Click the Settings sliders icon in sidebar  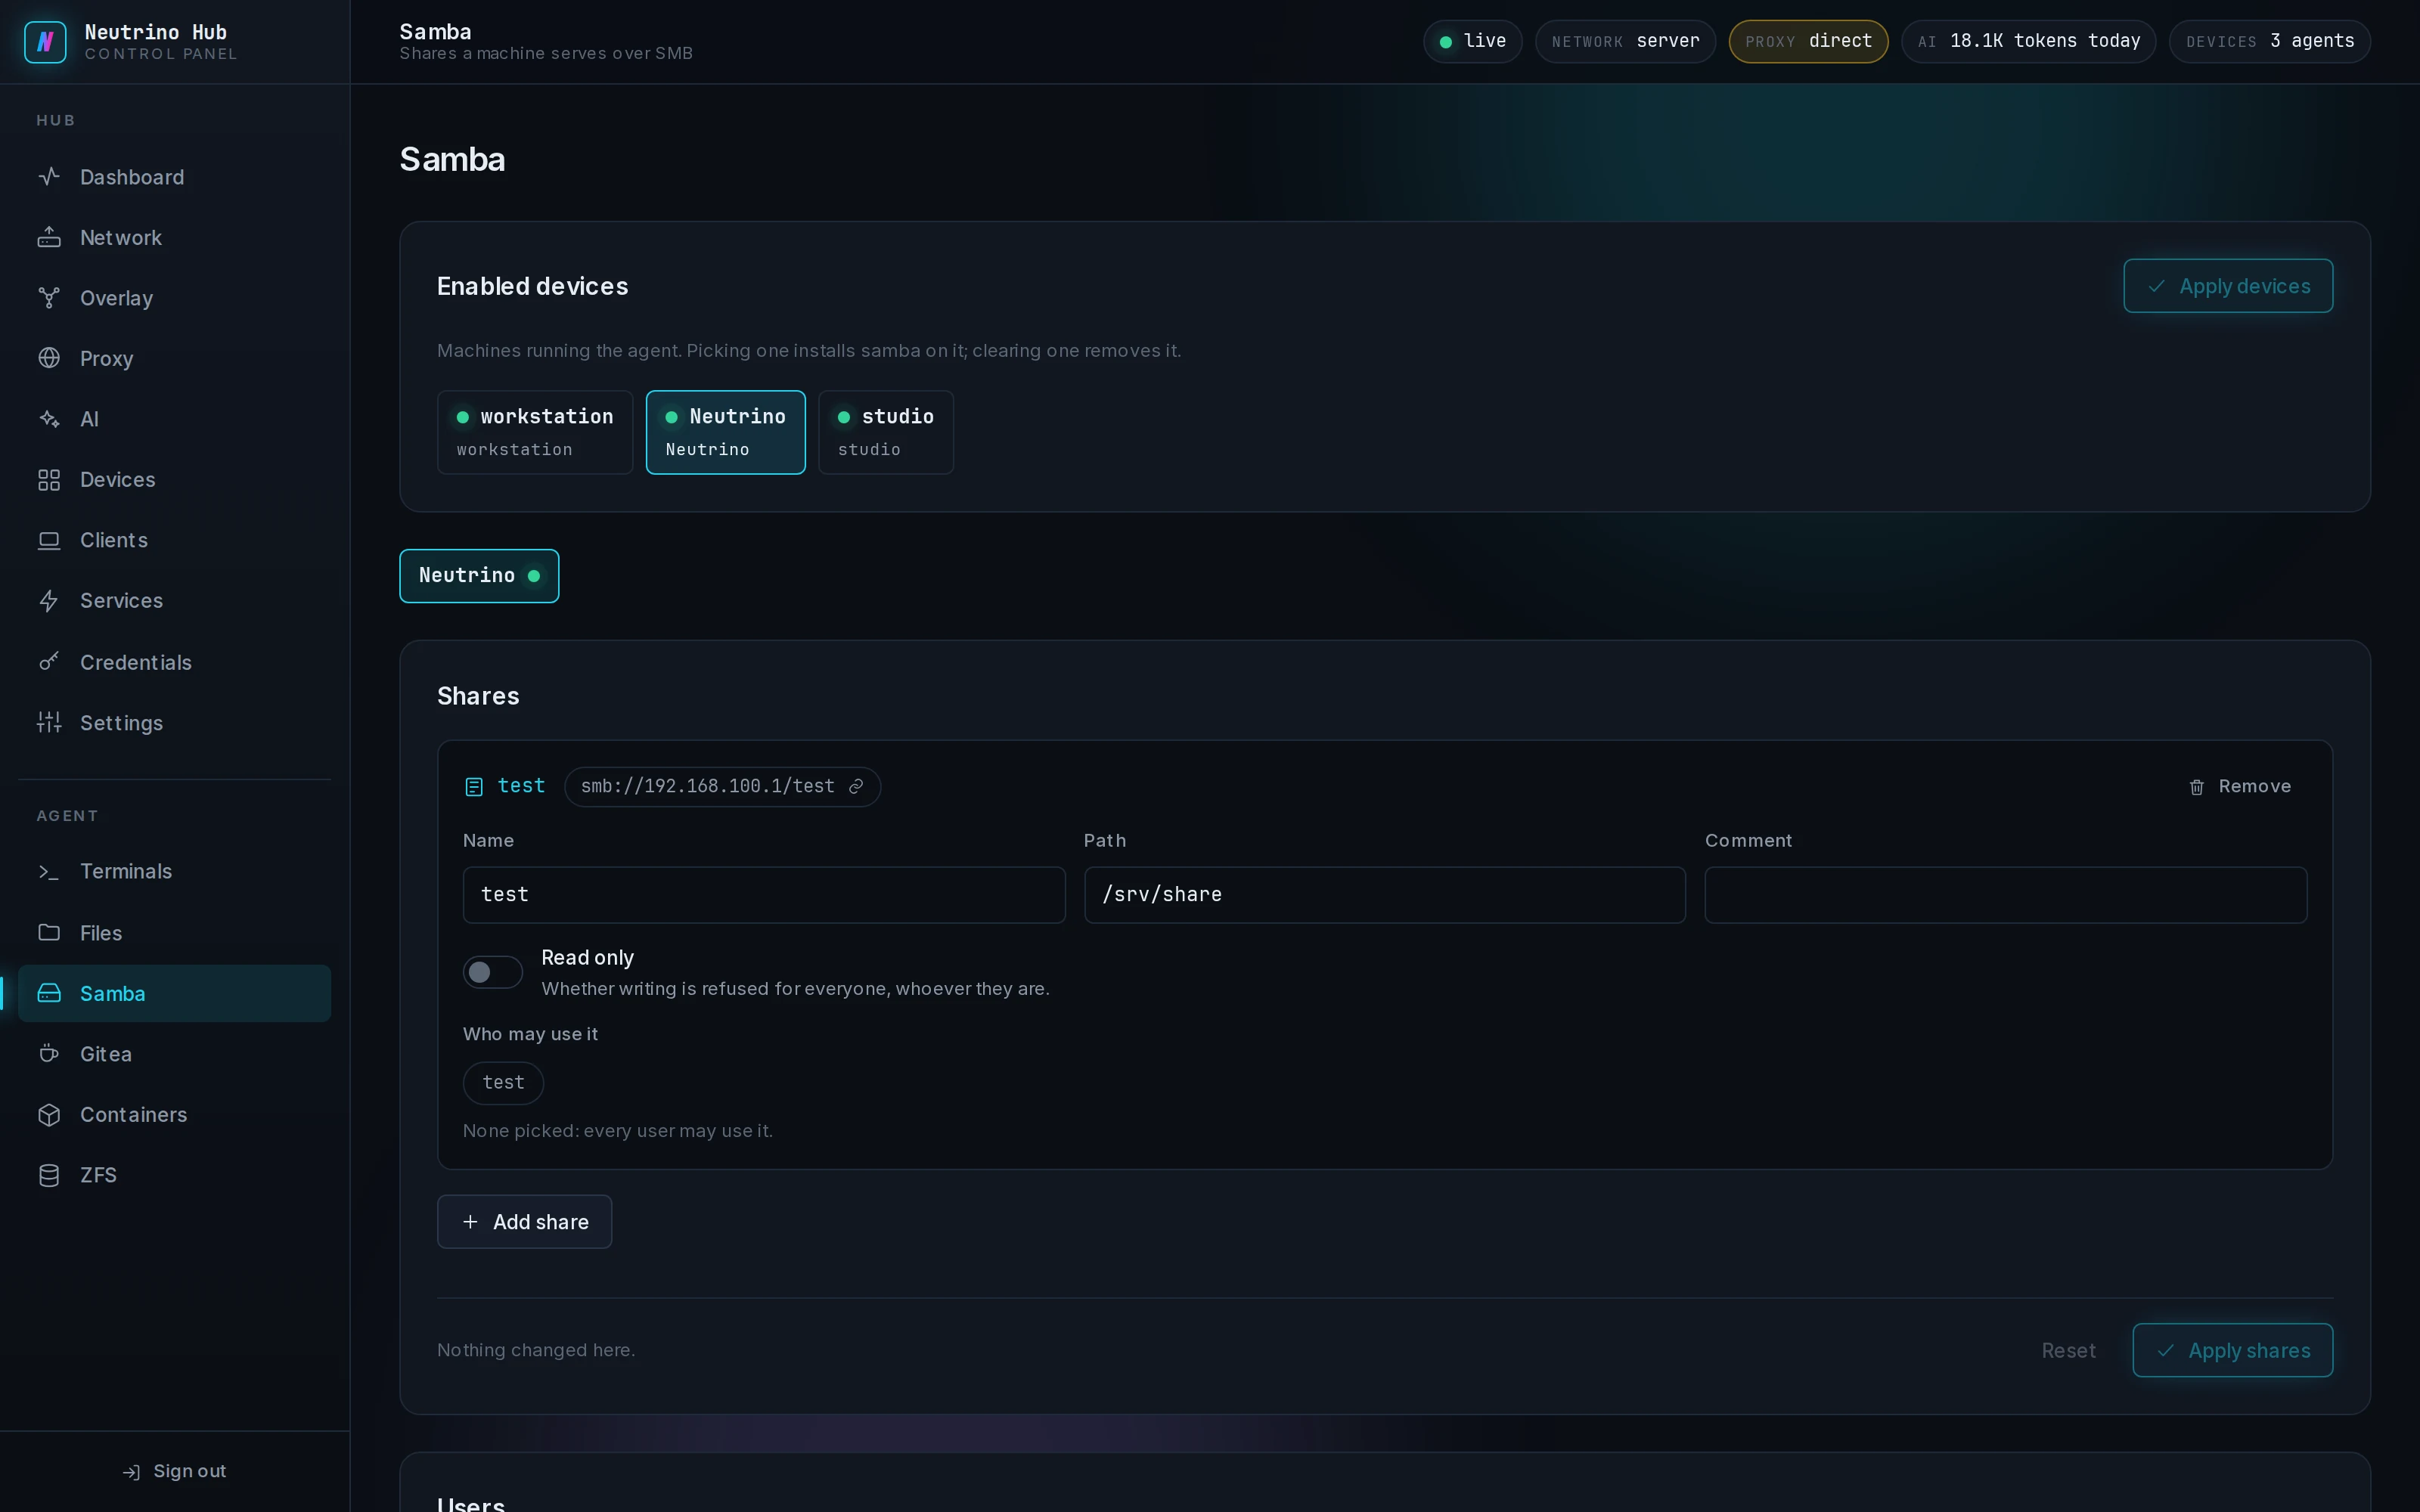coord(49,722)
